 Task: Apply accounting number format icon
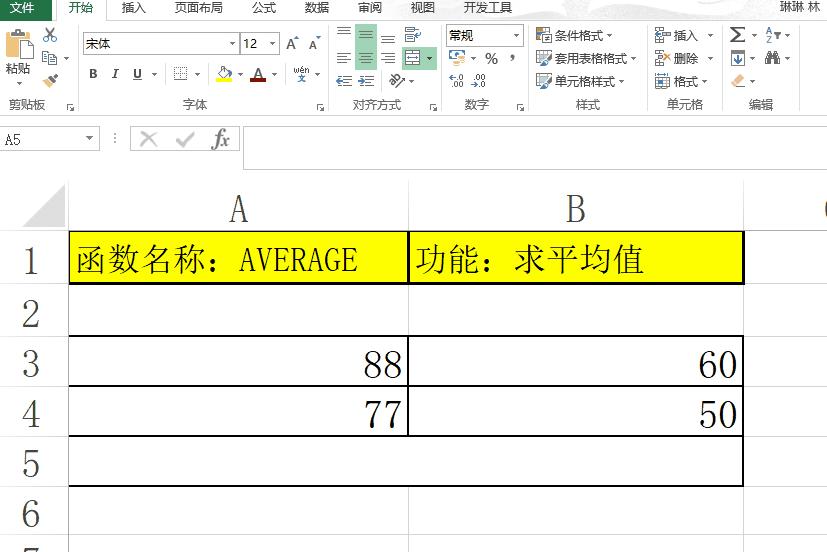[457, 57]
